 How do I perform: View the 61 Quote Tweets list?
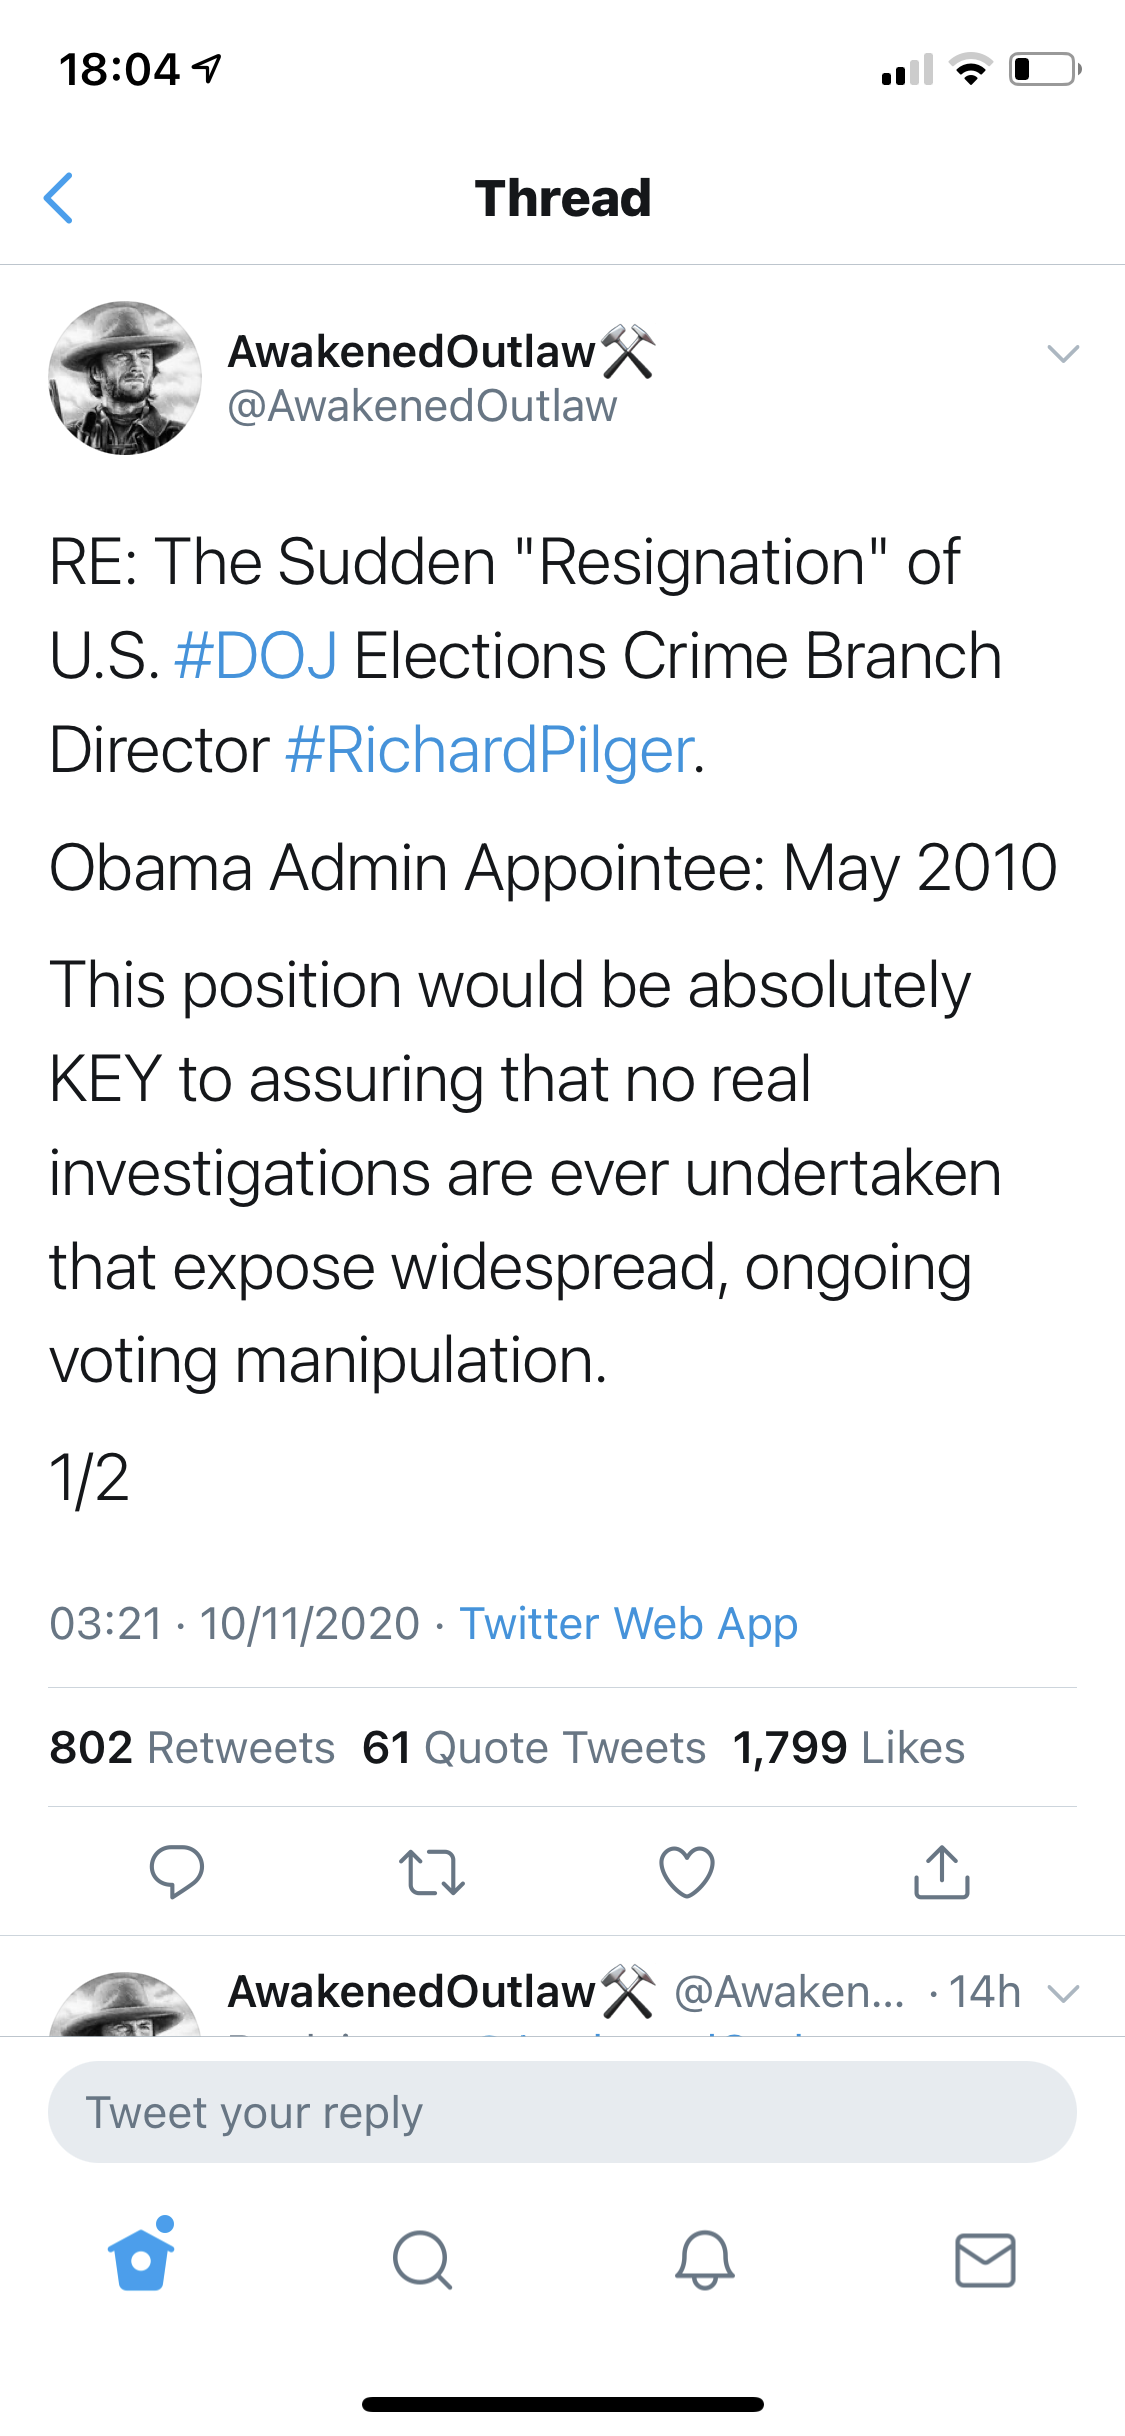coord(534,1748)
